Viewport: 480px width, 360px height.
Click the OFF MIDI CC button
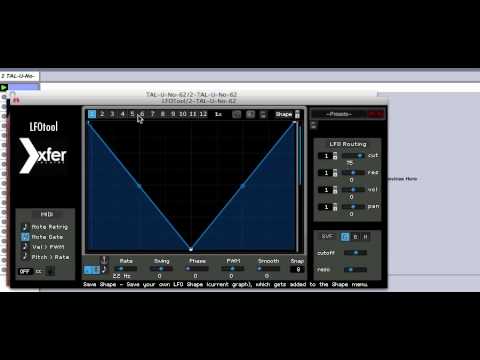(25, 271)
